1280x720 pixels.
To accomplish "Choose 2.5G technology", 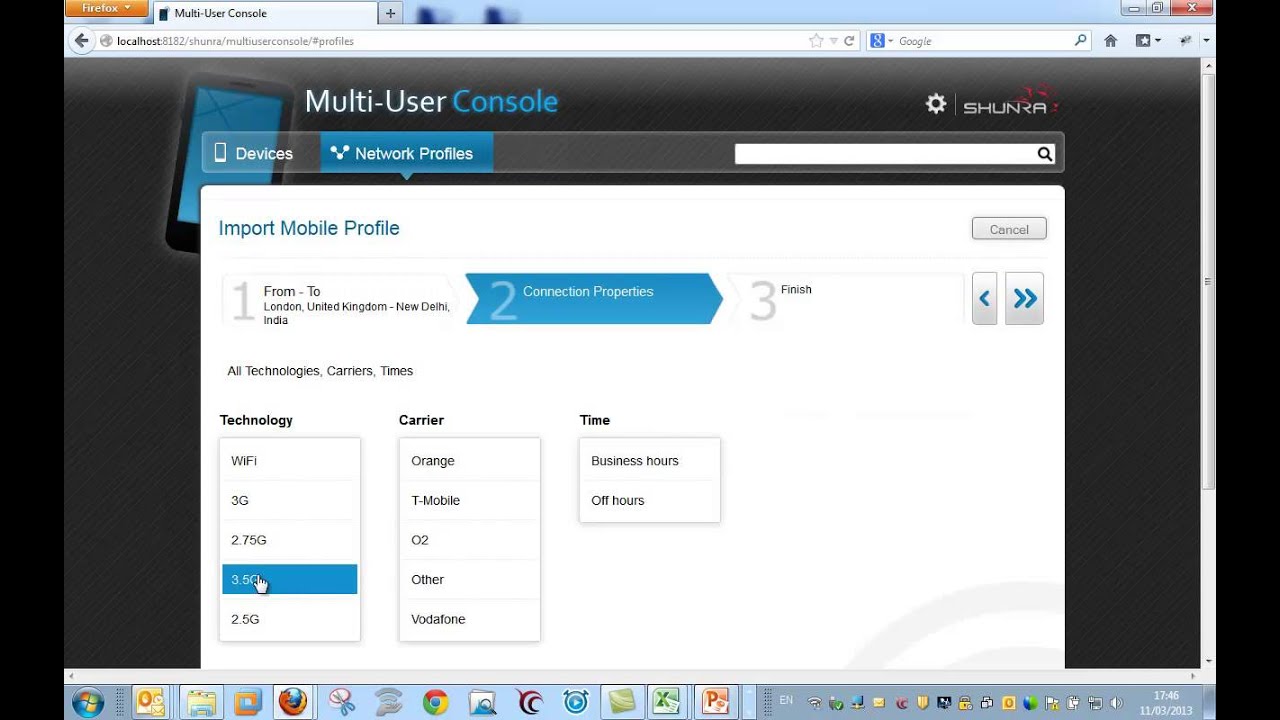I will click(289, 619).
